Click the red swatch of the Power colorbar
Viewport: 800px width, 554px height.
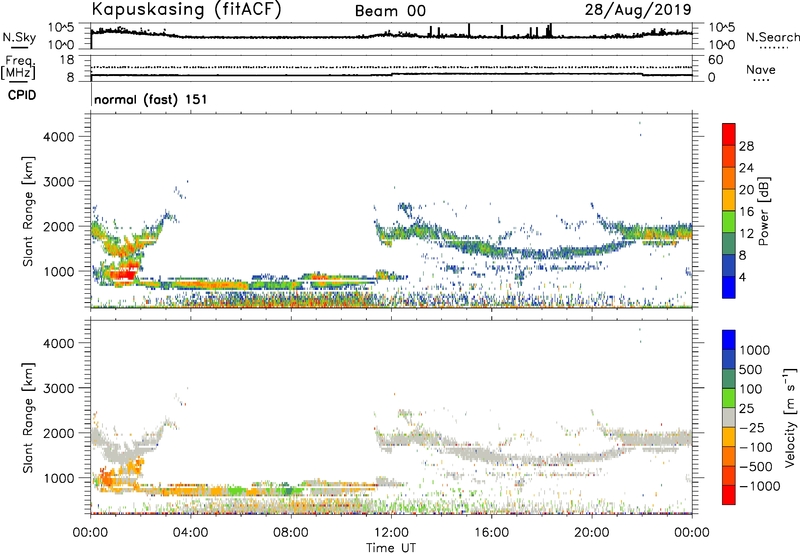(x=729, y=134)
